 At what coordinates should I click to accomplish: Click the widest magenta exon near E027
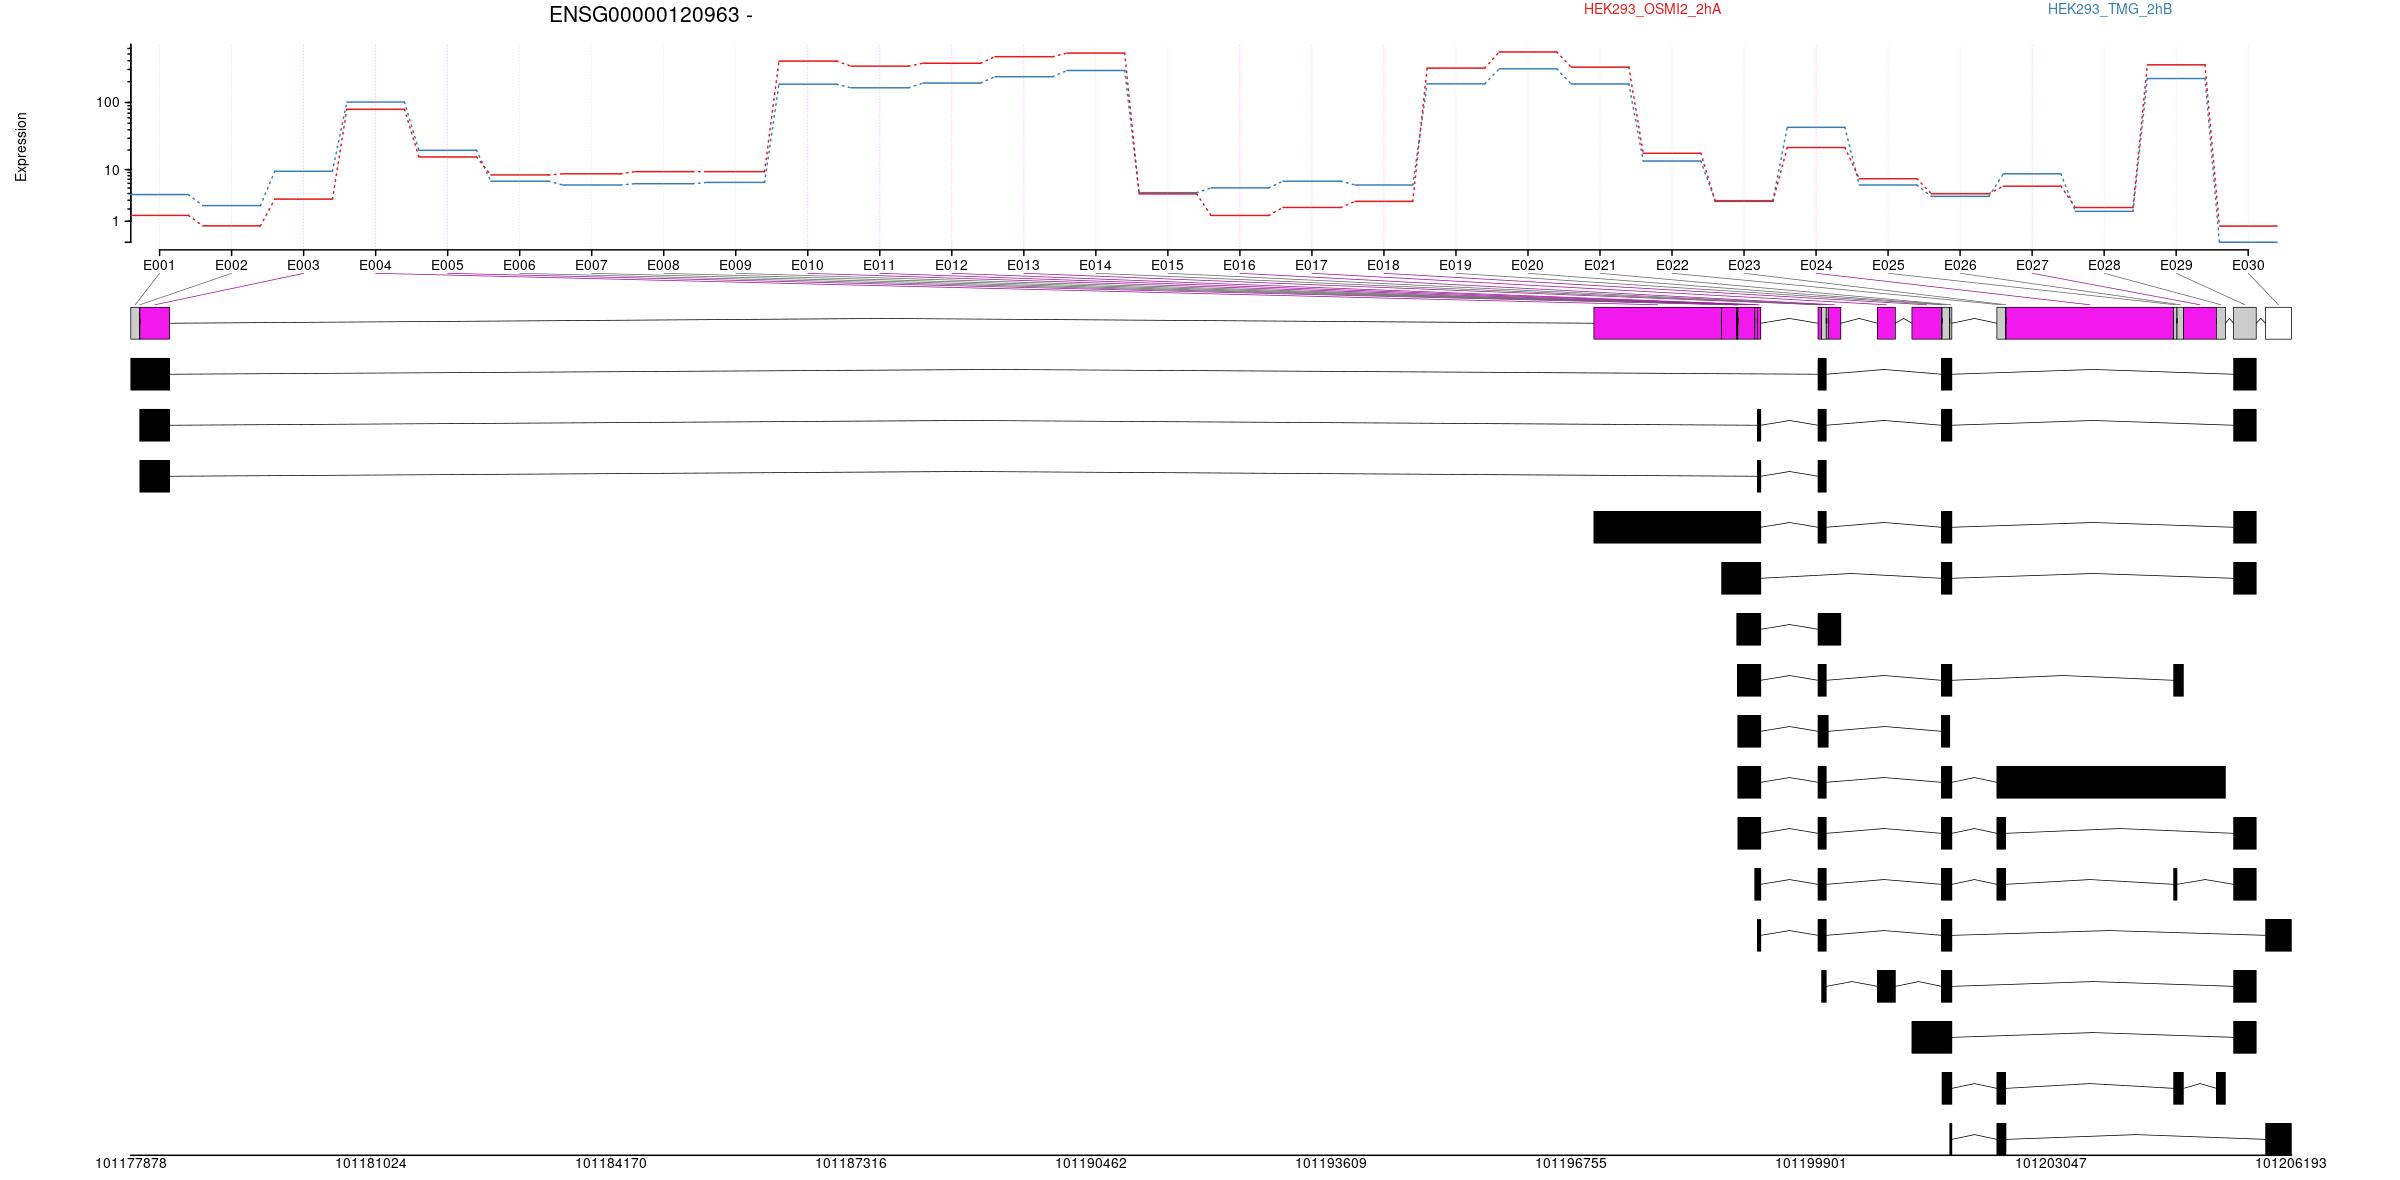pos(2090,323)
